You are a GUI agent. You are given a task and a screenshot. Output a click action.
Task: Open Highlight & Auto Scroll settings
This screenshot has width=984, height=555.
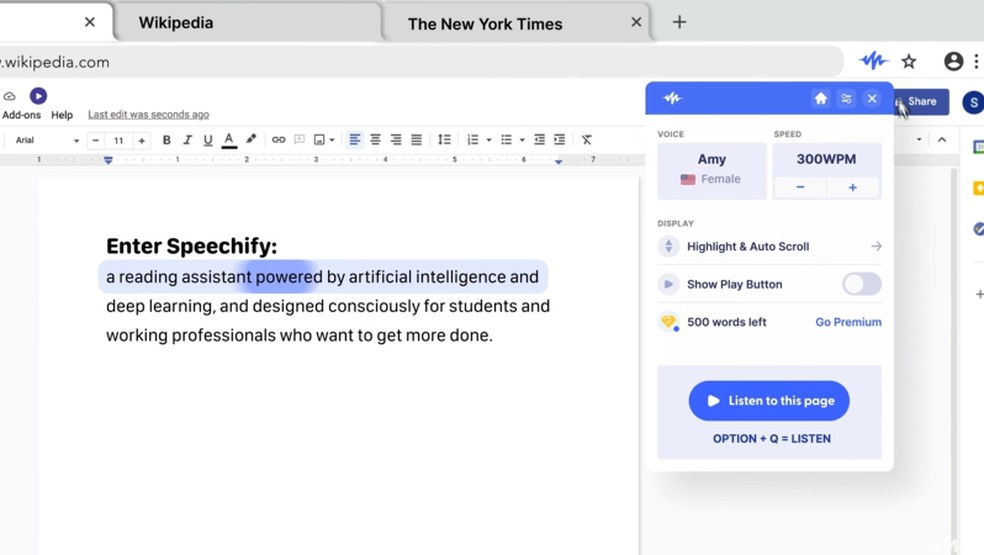[x=769, y=247]
